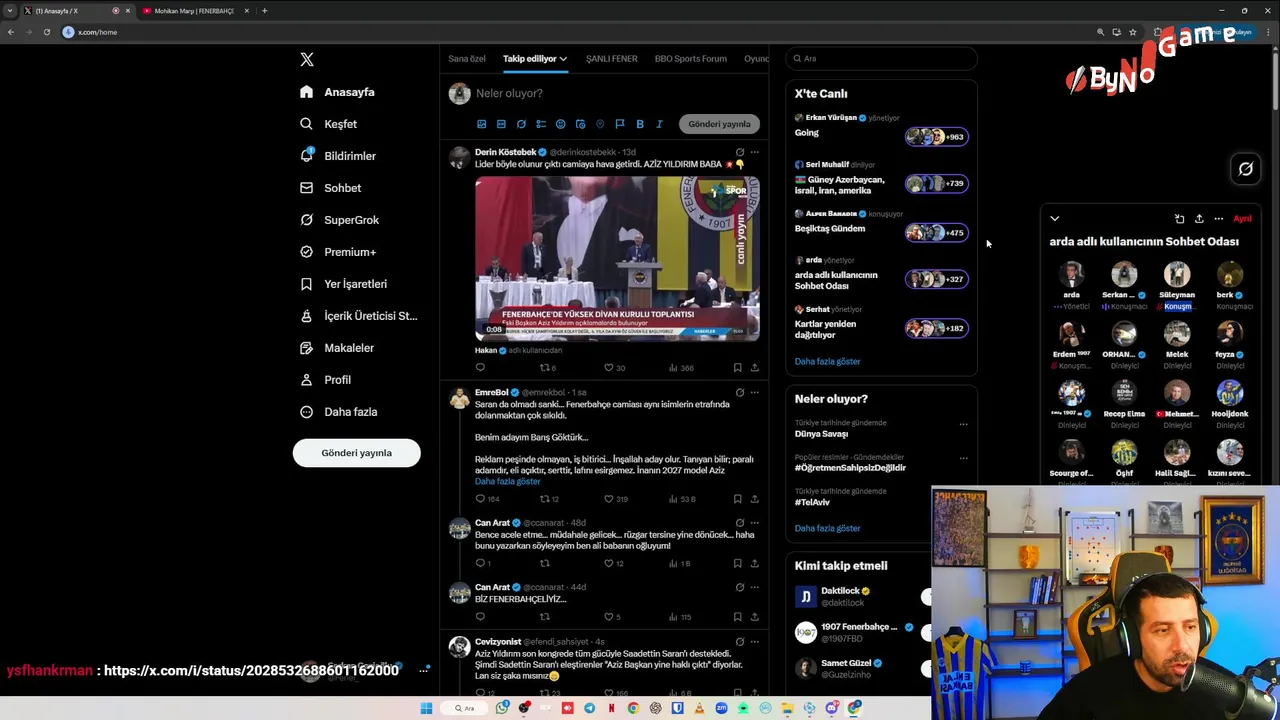
Task: Collapse the Sohbet Odası space panel
Action: click(1054, 219)
